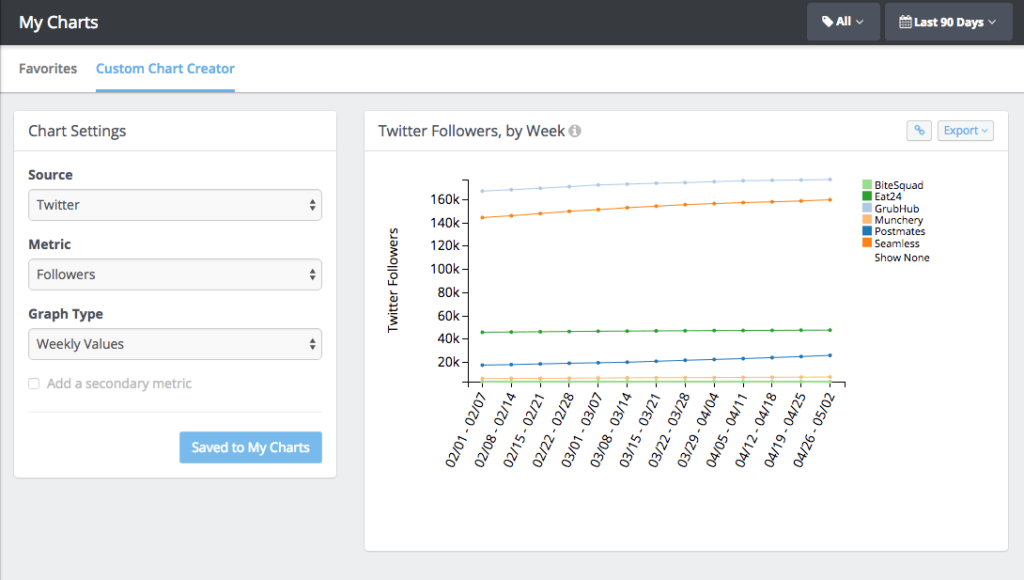The height and width of the screenshot is (580, 1024).
Task: Hide the GrubHub series via legend
Action: point(867,209)
